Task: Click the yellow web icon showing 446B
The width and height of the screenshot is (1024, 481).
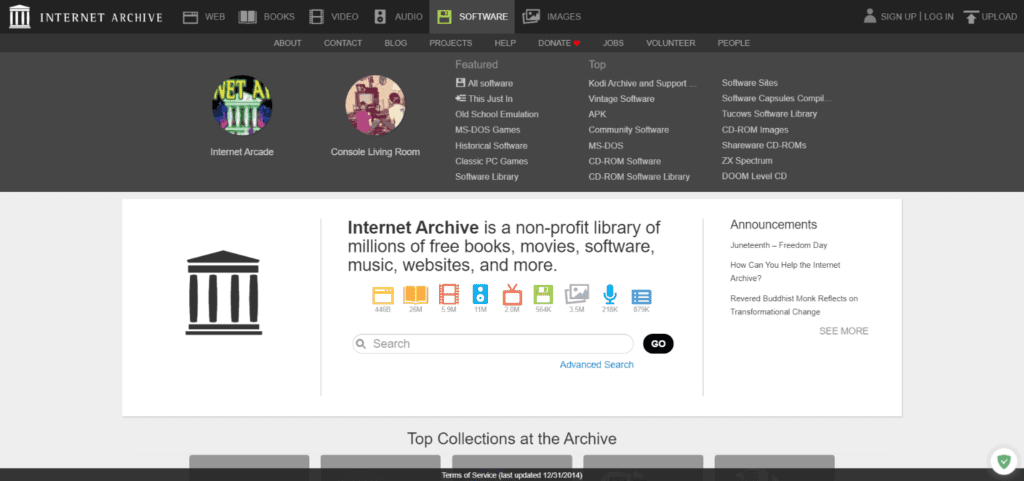Action: coord(383,295)
